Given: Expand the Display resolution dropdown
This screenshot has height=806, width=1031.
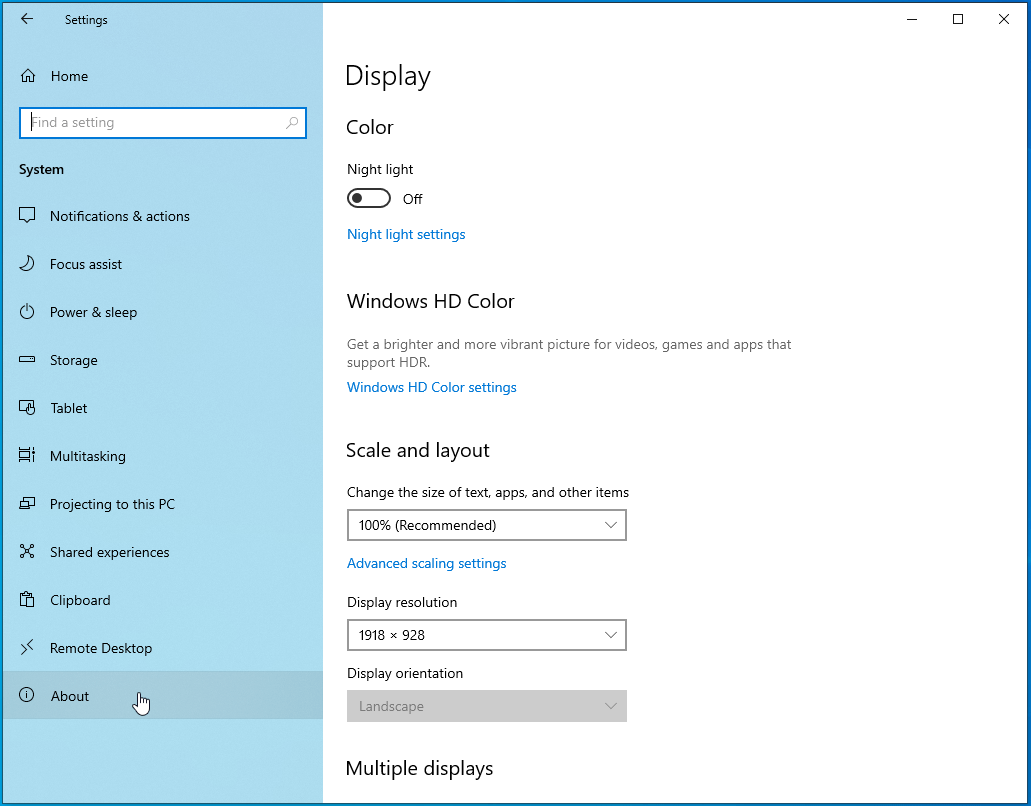Looking at the screenshot, I should (487, 635).
